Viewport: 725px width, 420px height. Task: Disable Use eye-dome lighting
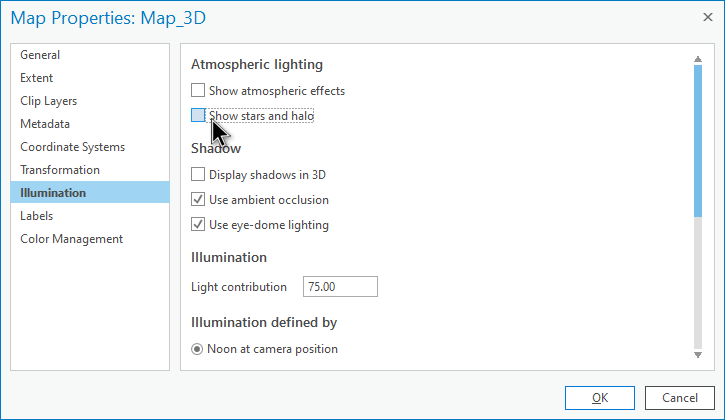(198, 225)
